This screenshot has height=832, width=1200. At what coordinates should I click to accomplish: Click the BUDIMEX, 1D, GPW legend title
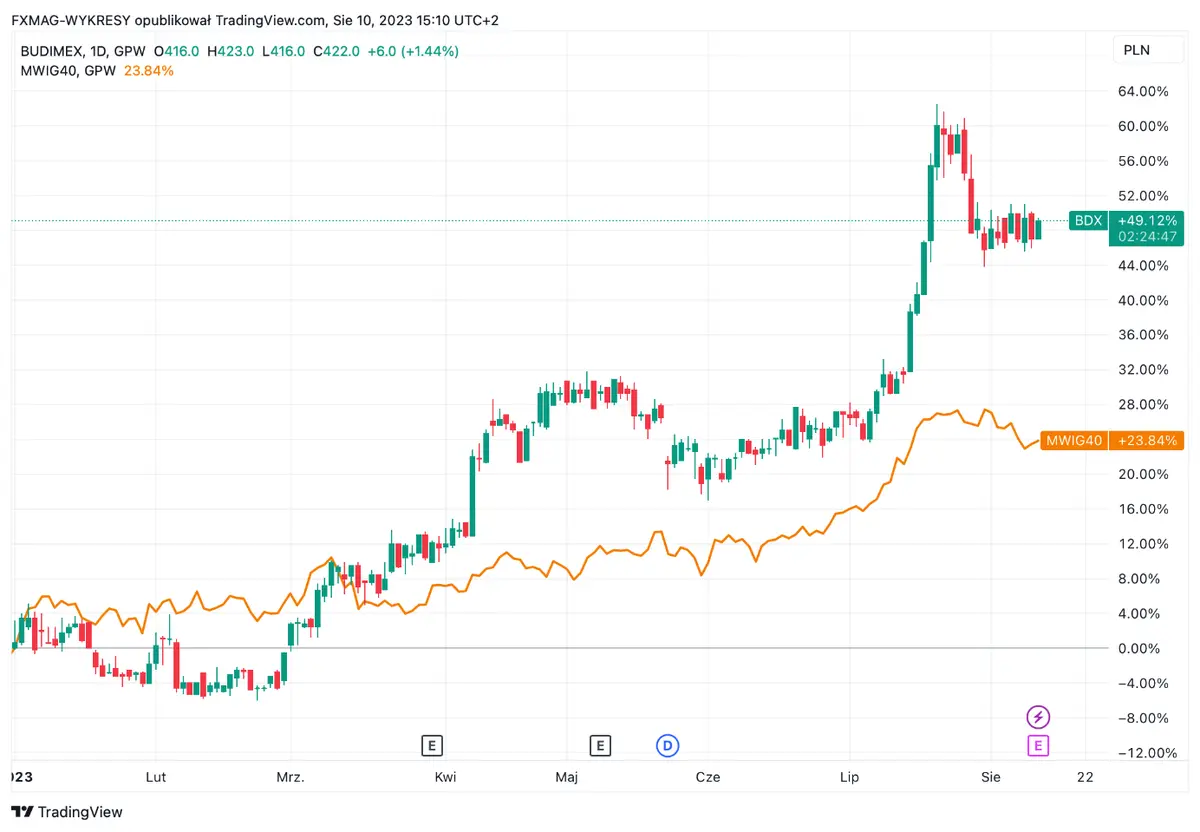(x=83, y=50)
